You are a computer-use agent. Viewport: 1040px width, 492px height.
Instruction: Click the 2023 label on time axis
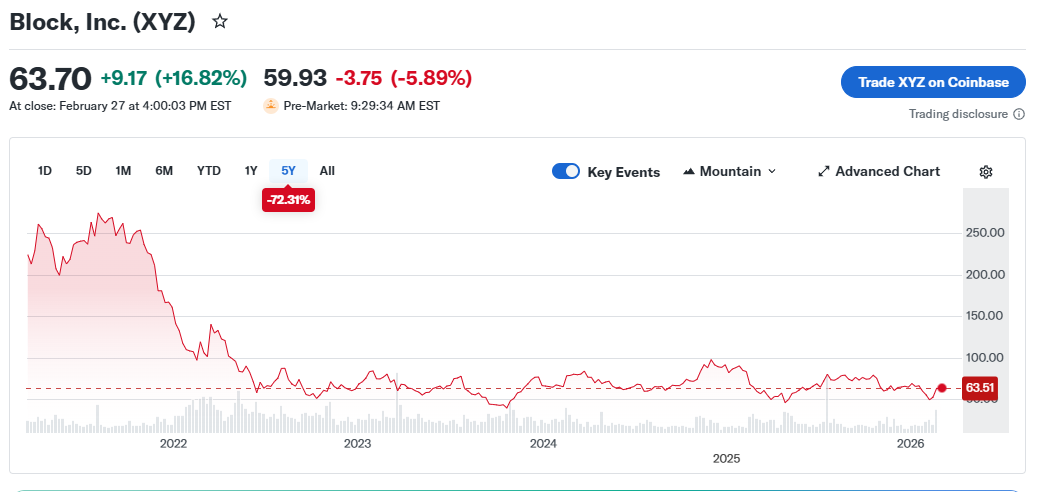[x=358, y=444]
